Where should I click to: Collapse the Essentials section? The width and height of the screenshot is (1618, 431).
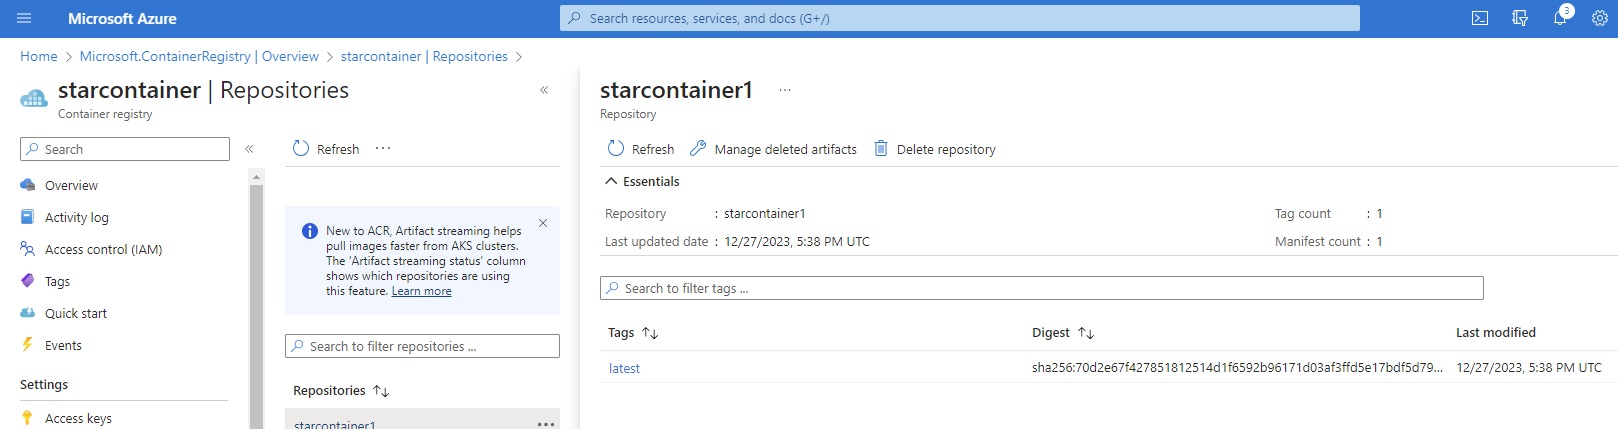pyautogui.click(x=611, y=181)
